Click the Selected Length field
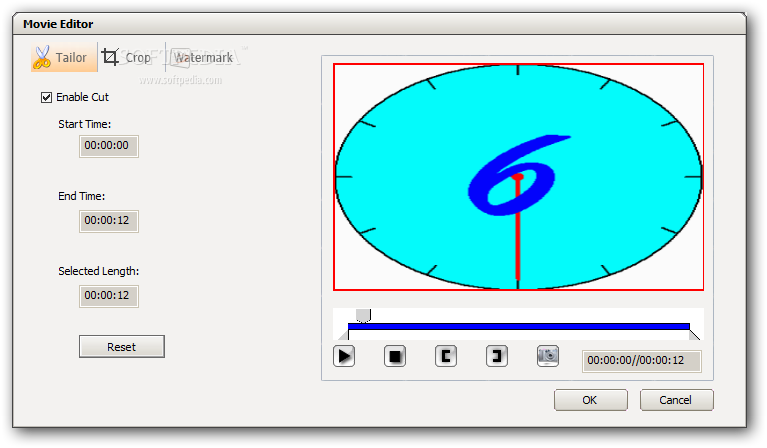The width and height of the screenshot is (767, 448). [x=109, y=296]
